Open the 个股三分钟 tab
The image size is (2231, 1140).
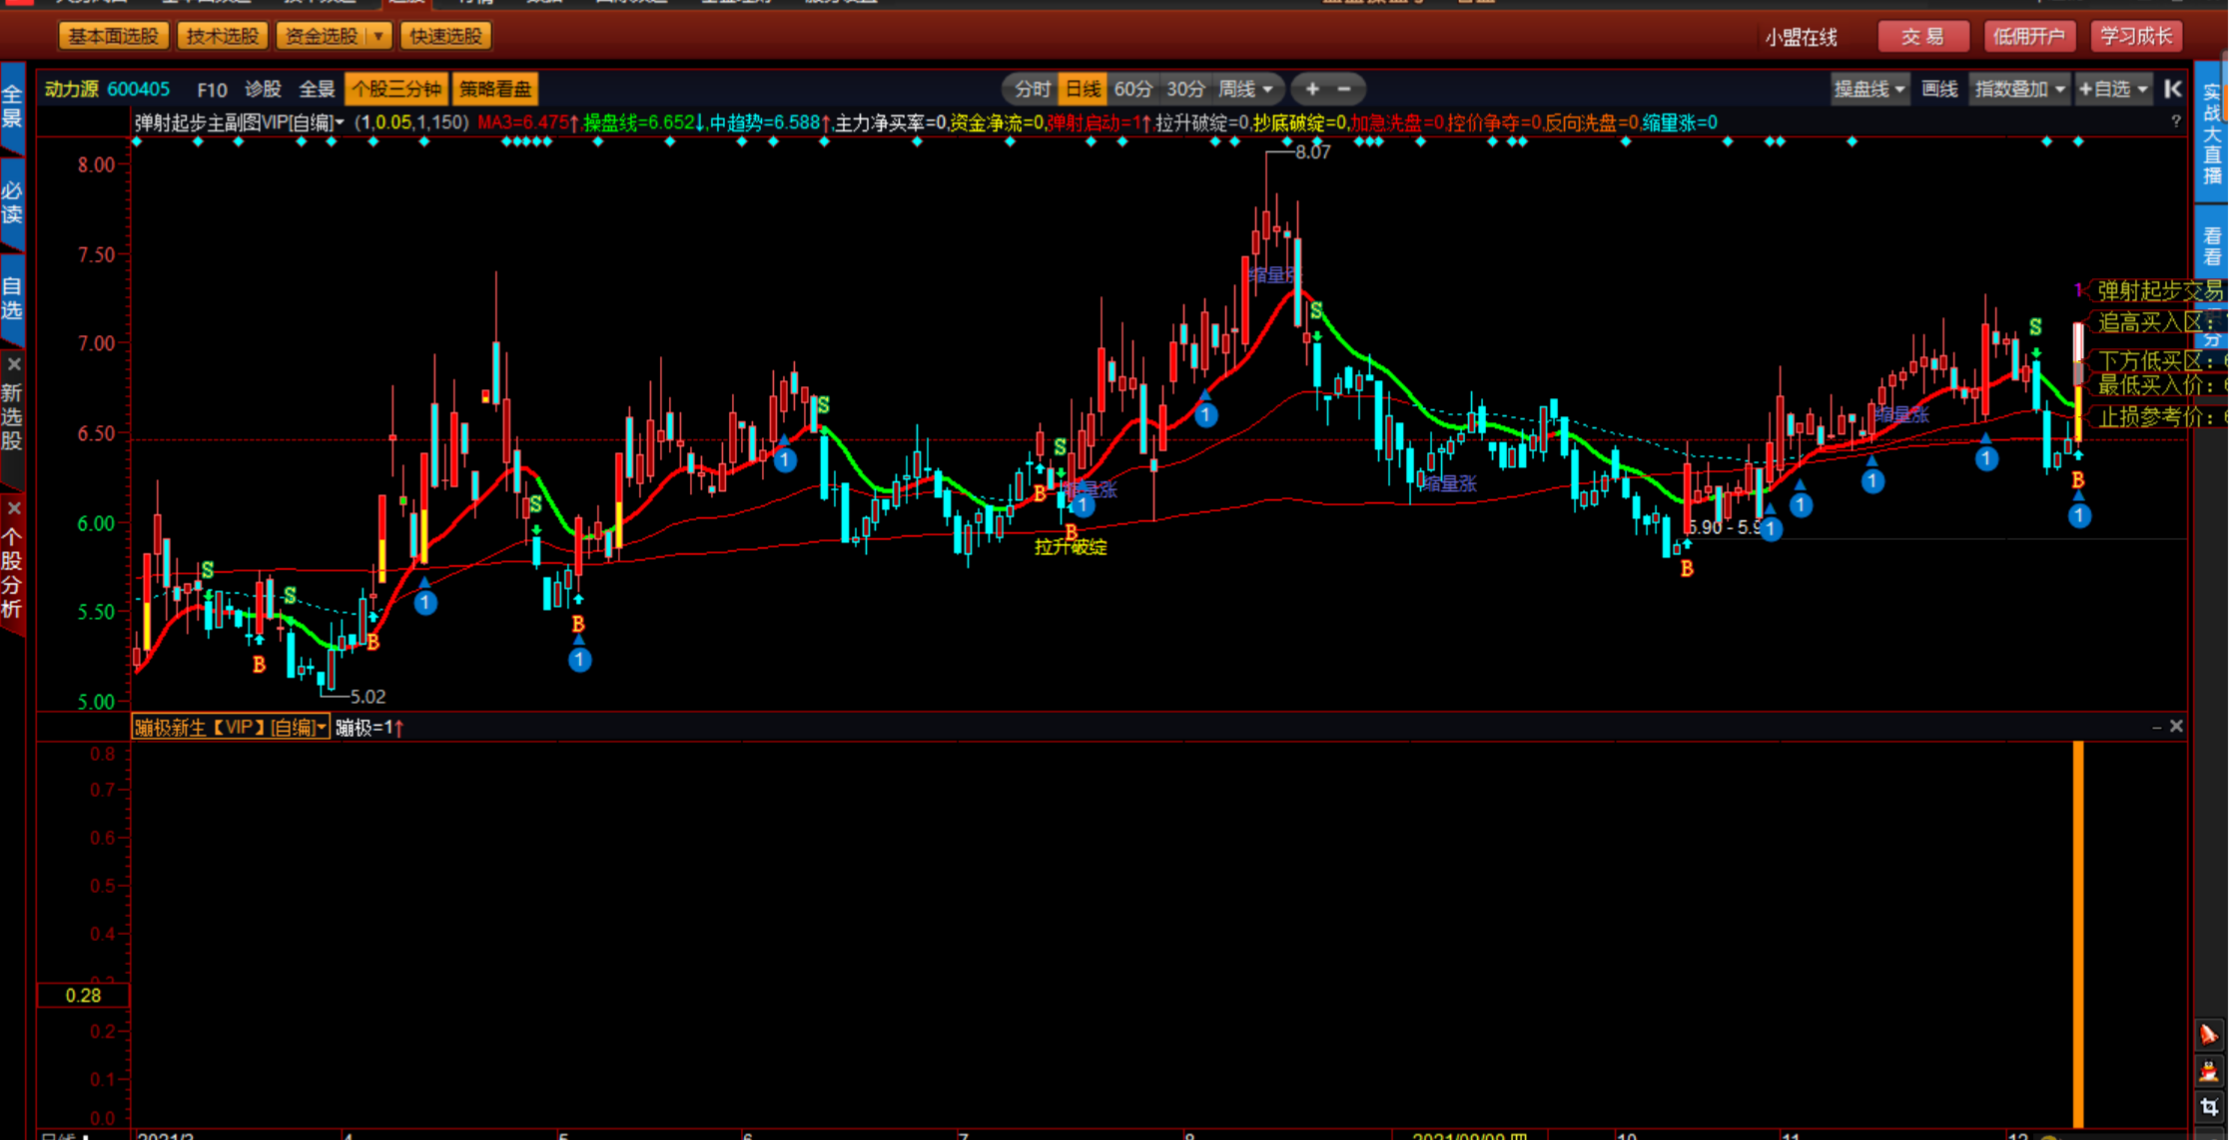click(x=396, y=89)
